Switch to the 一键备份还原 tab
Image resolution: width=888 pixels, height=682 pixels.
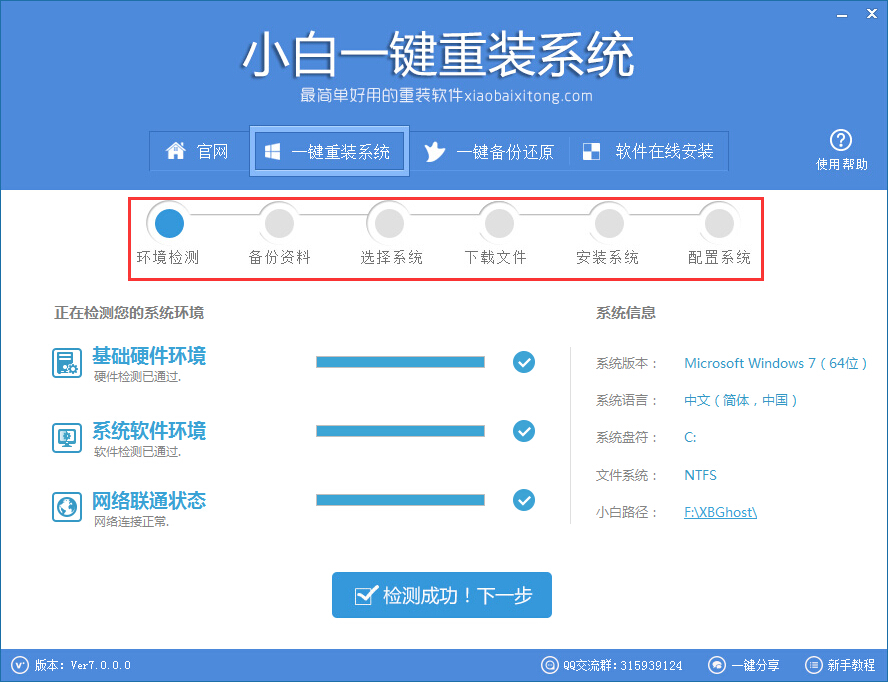click(491, 151)
